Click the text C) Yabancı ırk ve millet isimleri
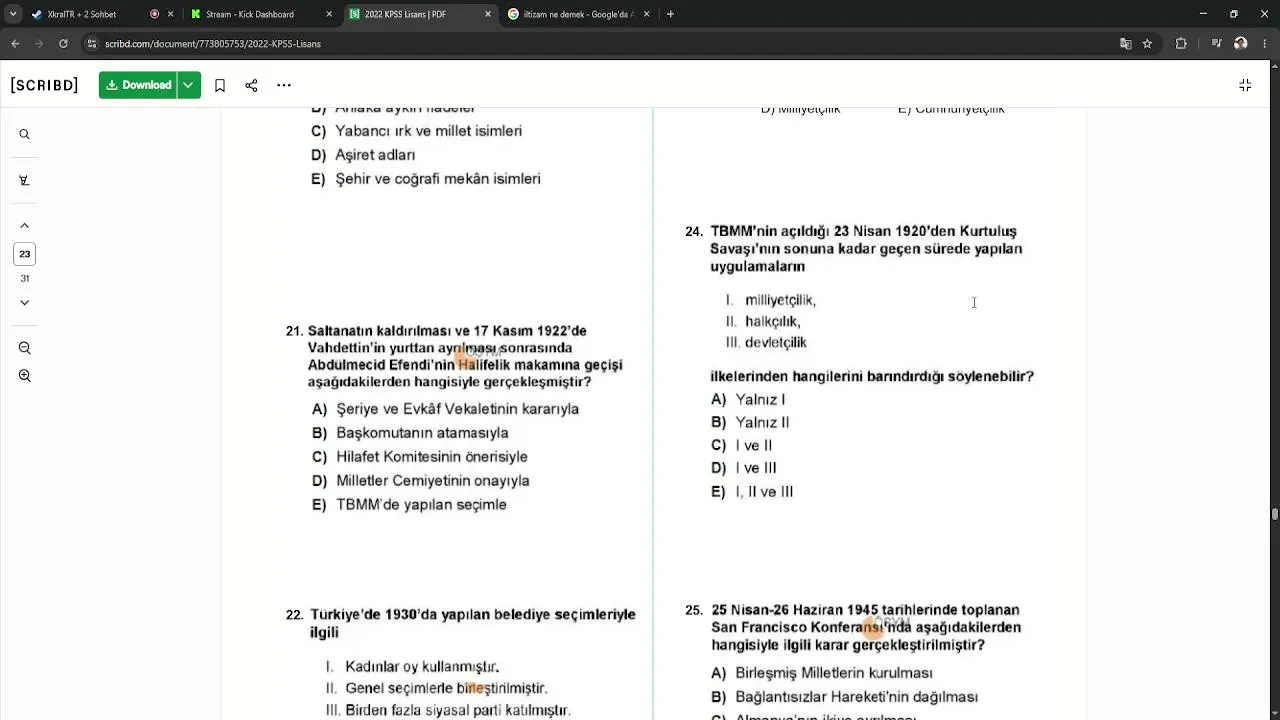The height and width of the screenshot is (720, 1280). (416, 131)
